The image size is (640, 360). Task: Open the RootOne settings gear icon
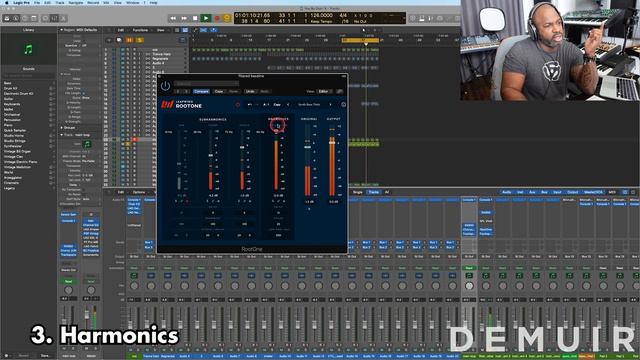tap(343, 105)
